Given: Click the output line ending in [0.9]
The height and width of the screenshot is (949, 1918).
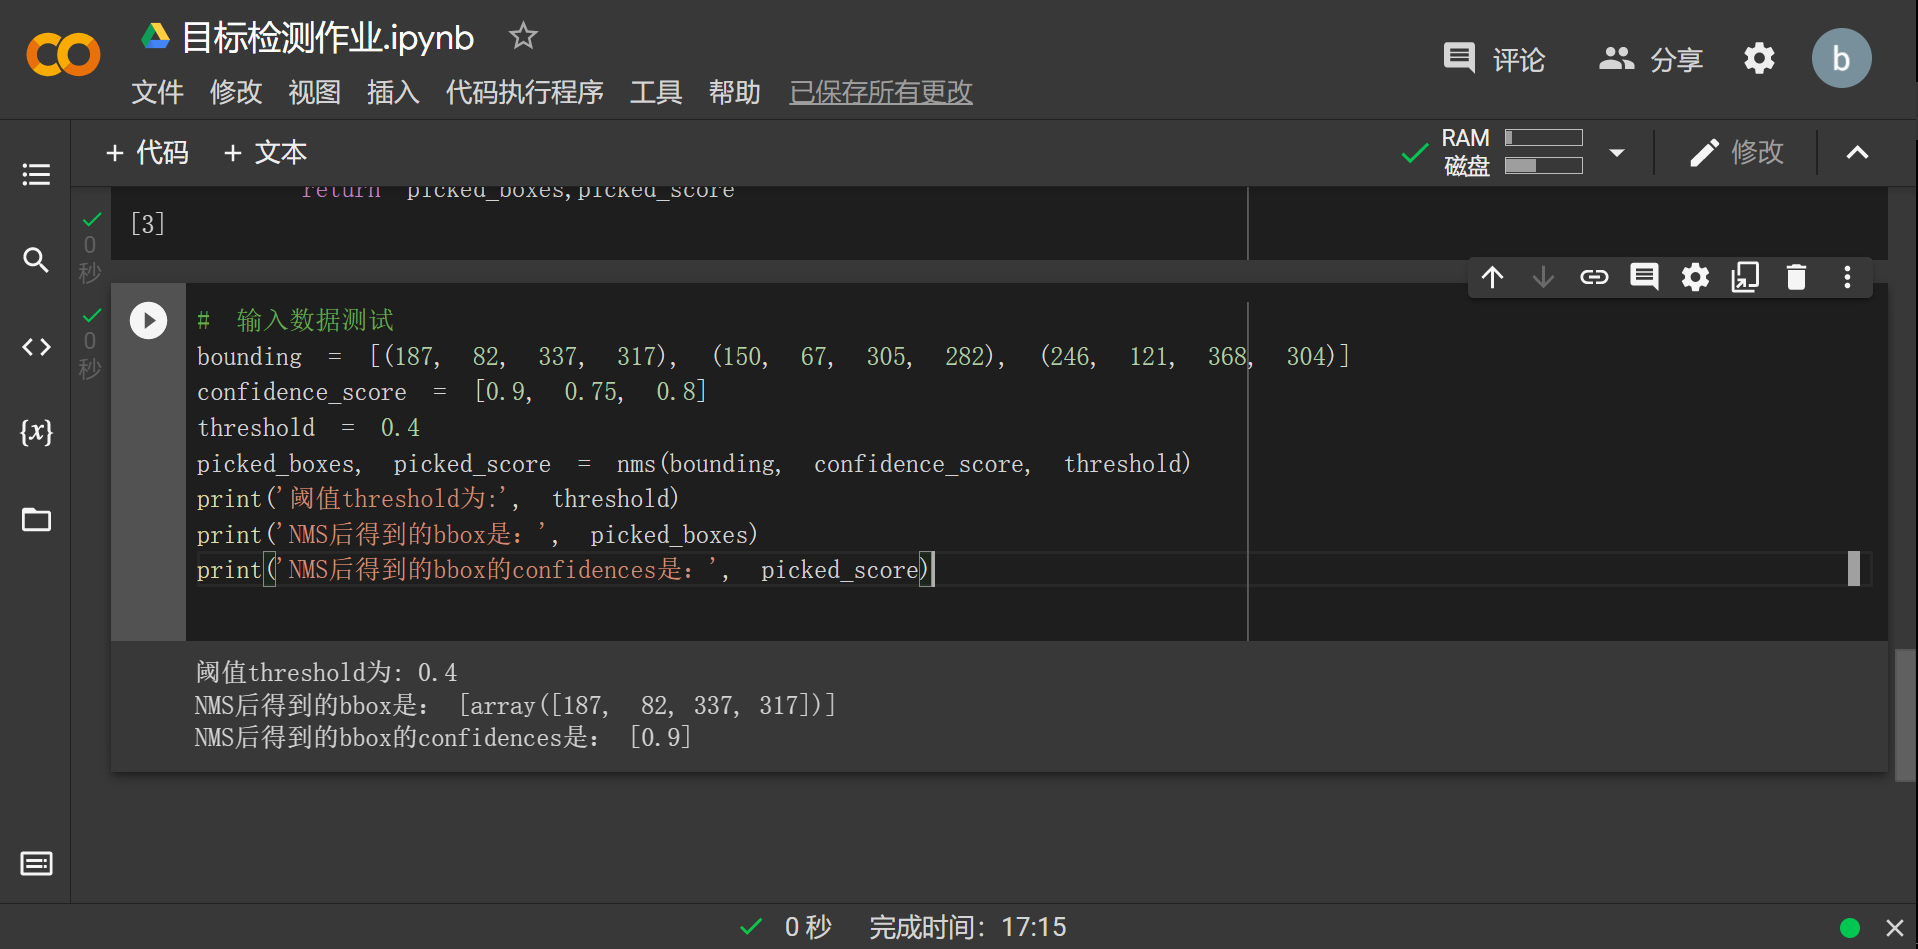Looking at the screenshot, I should point(443,737).
